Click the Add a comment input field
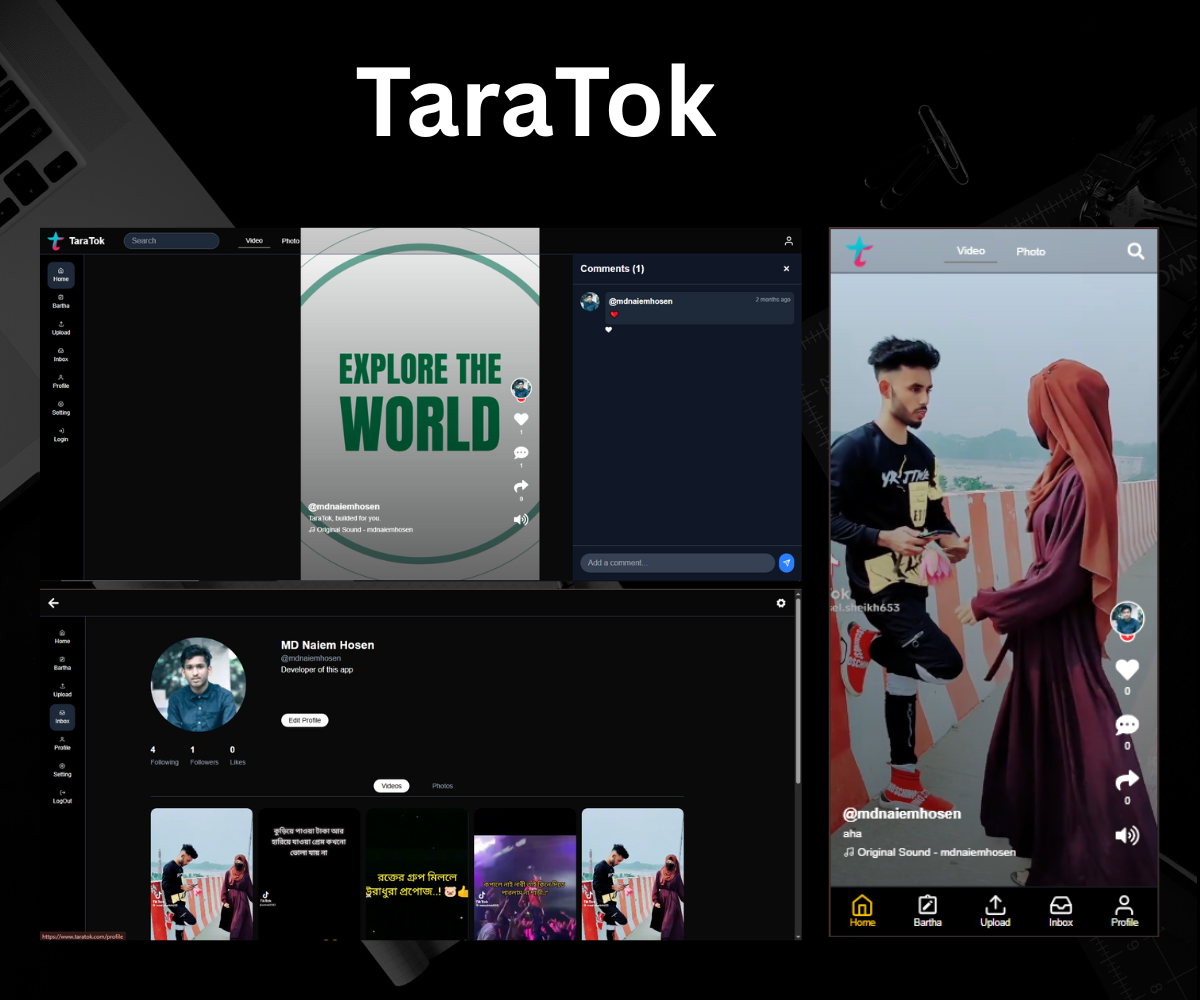This screenshot has width=1200, height=1000. point(677,563)
